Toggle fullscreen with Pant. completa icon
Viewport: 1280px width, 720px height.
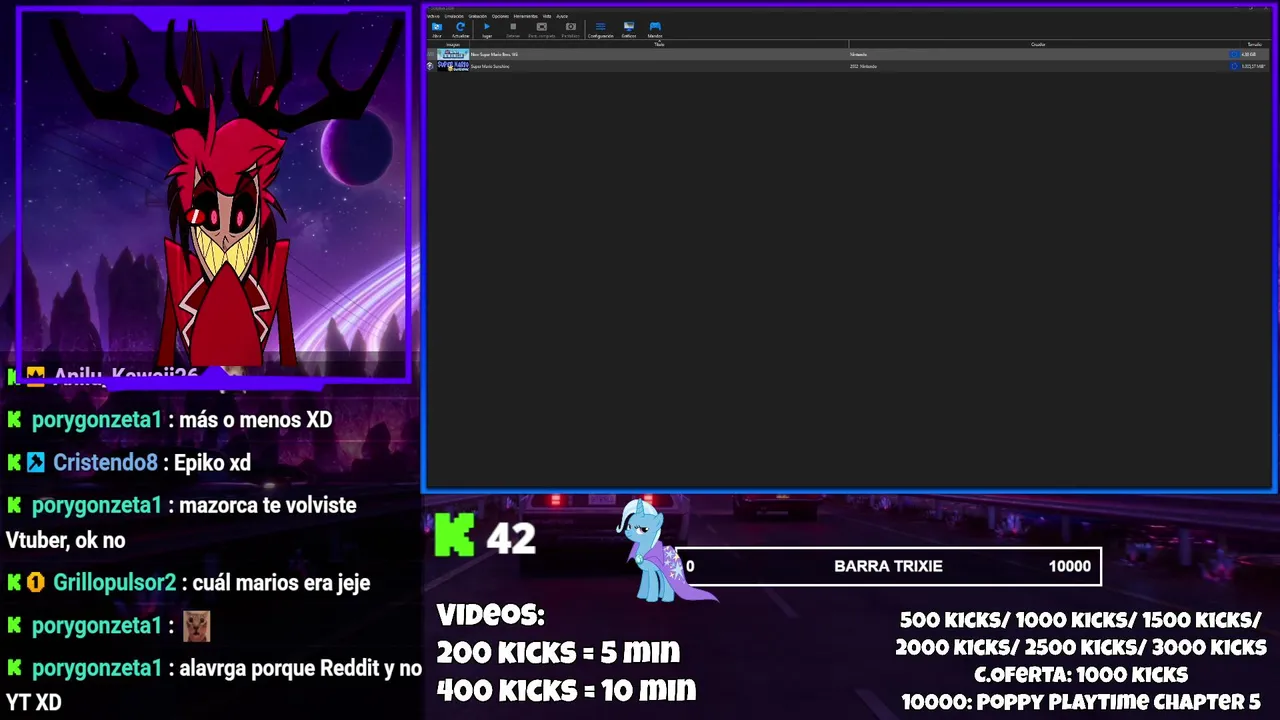pos(541,29)
